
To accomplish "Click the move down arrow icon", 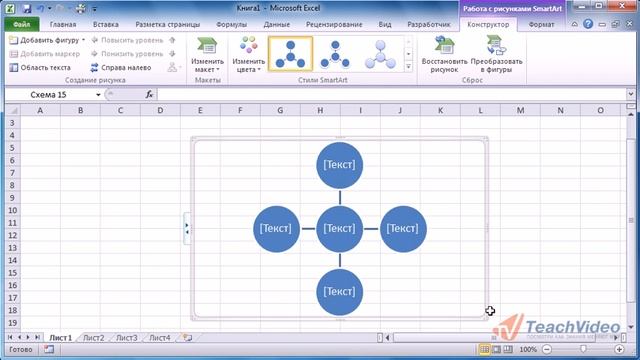I will tap(172, 53).
